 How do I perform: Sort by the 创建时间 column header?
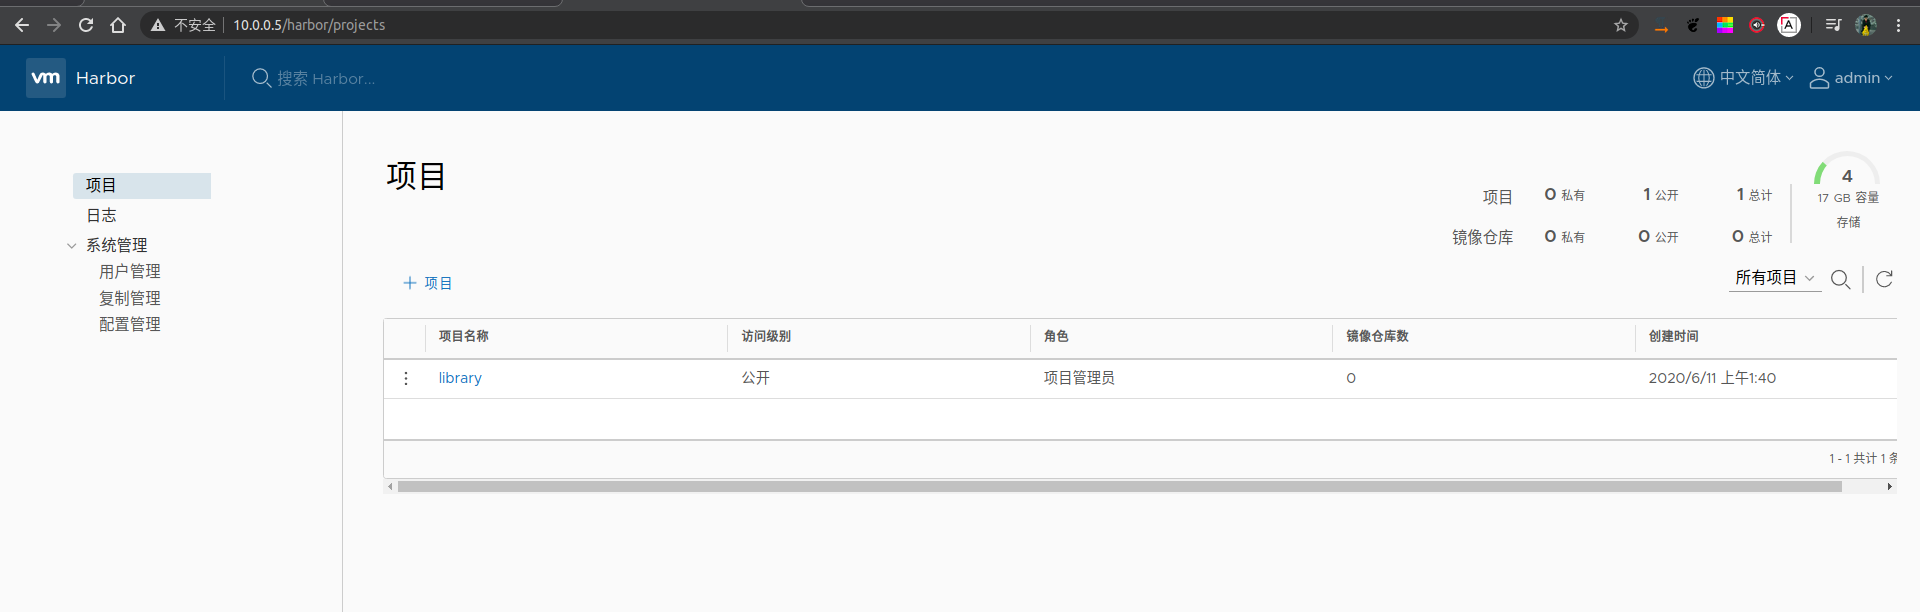1673,337
